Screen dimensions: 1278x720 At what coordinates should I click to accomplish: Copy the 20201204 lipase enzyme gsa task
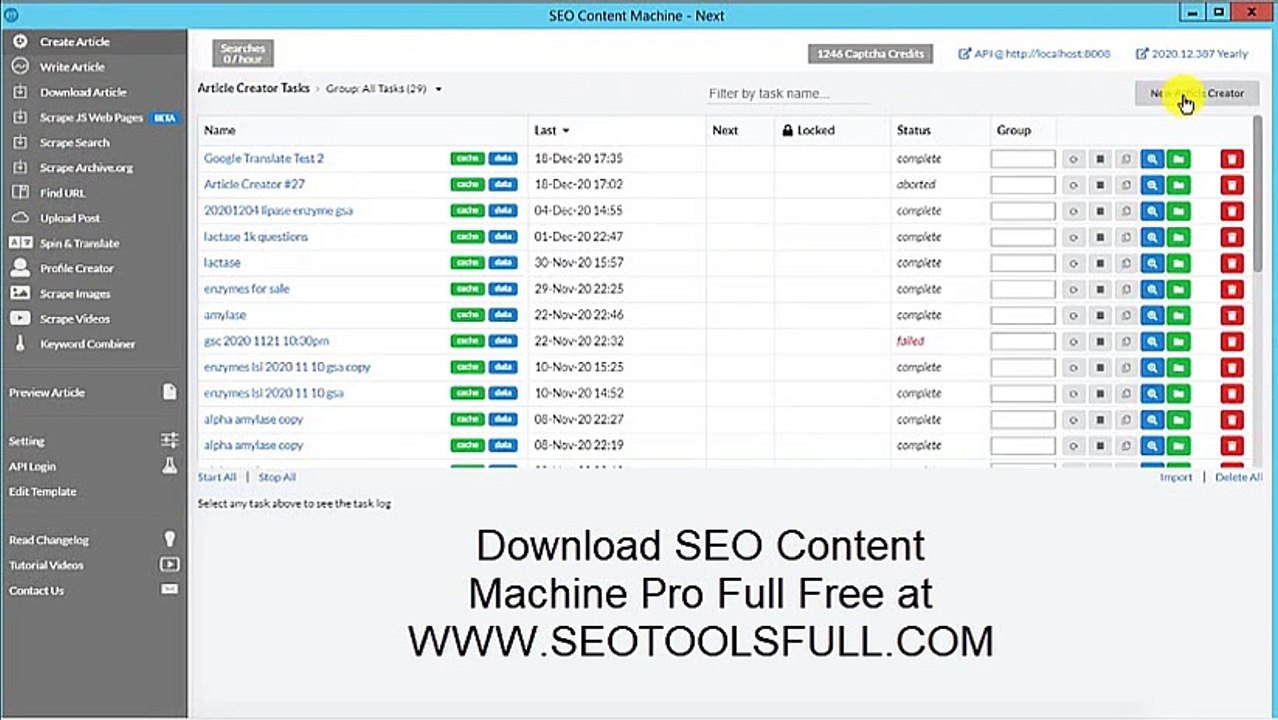pos(1125,211)
